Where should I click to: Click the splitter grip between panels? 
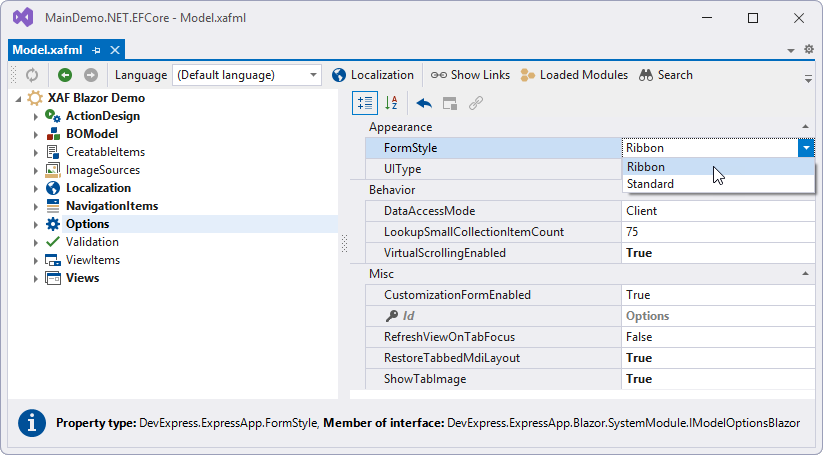(344, 244)
